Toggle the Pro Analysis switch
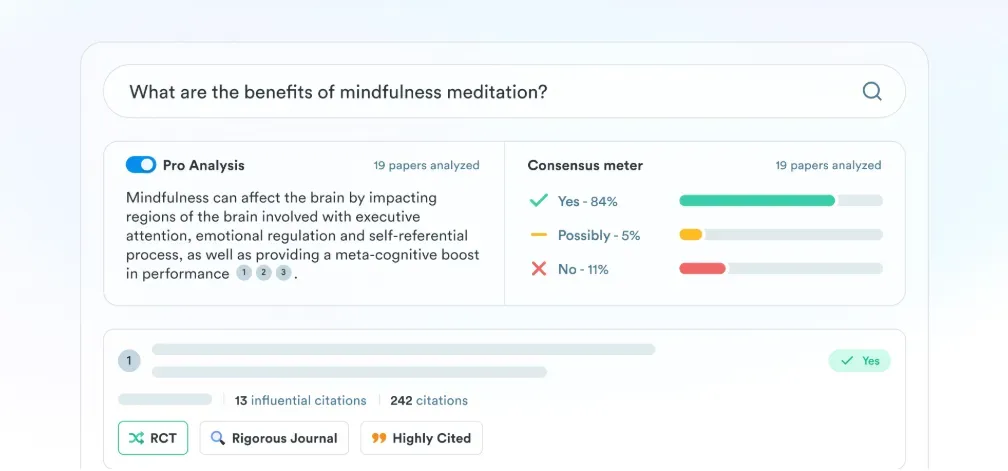Screen dimensions: 1008x471 pos(141,165)
